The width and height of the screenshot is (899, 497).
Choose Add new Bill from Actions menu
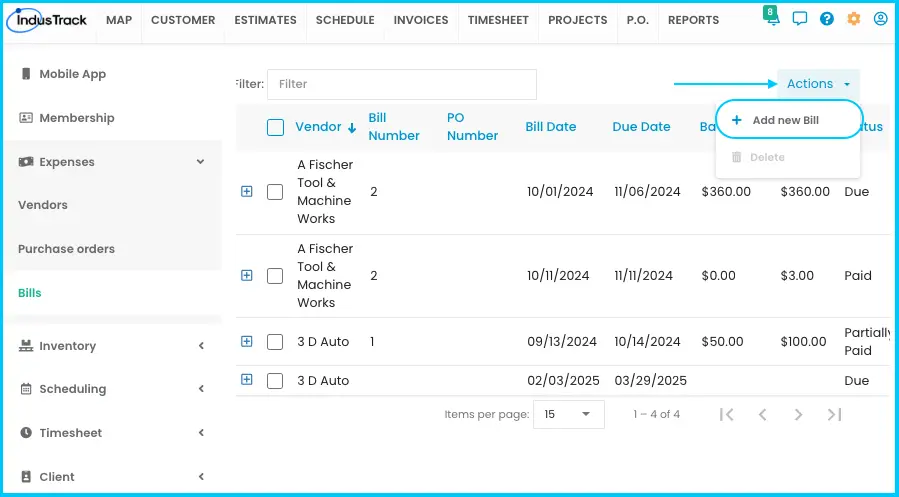(789, 120)
